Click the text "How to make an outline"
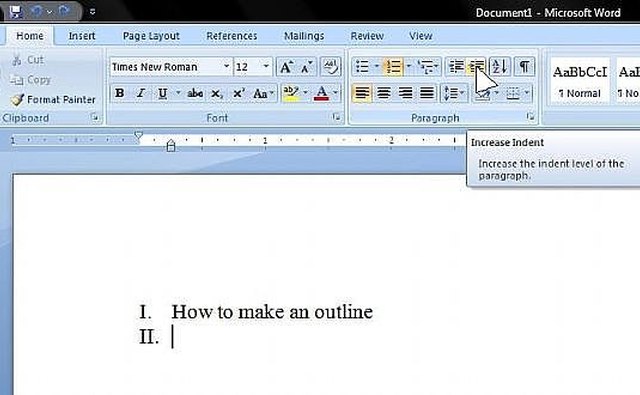This screenshot has width=640, height=395. (272, 312)
